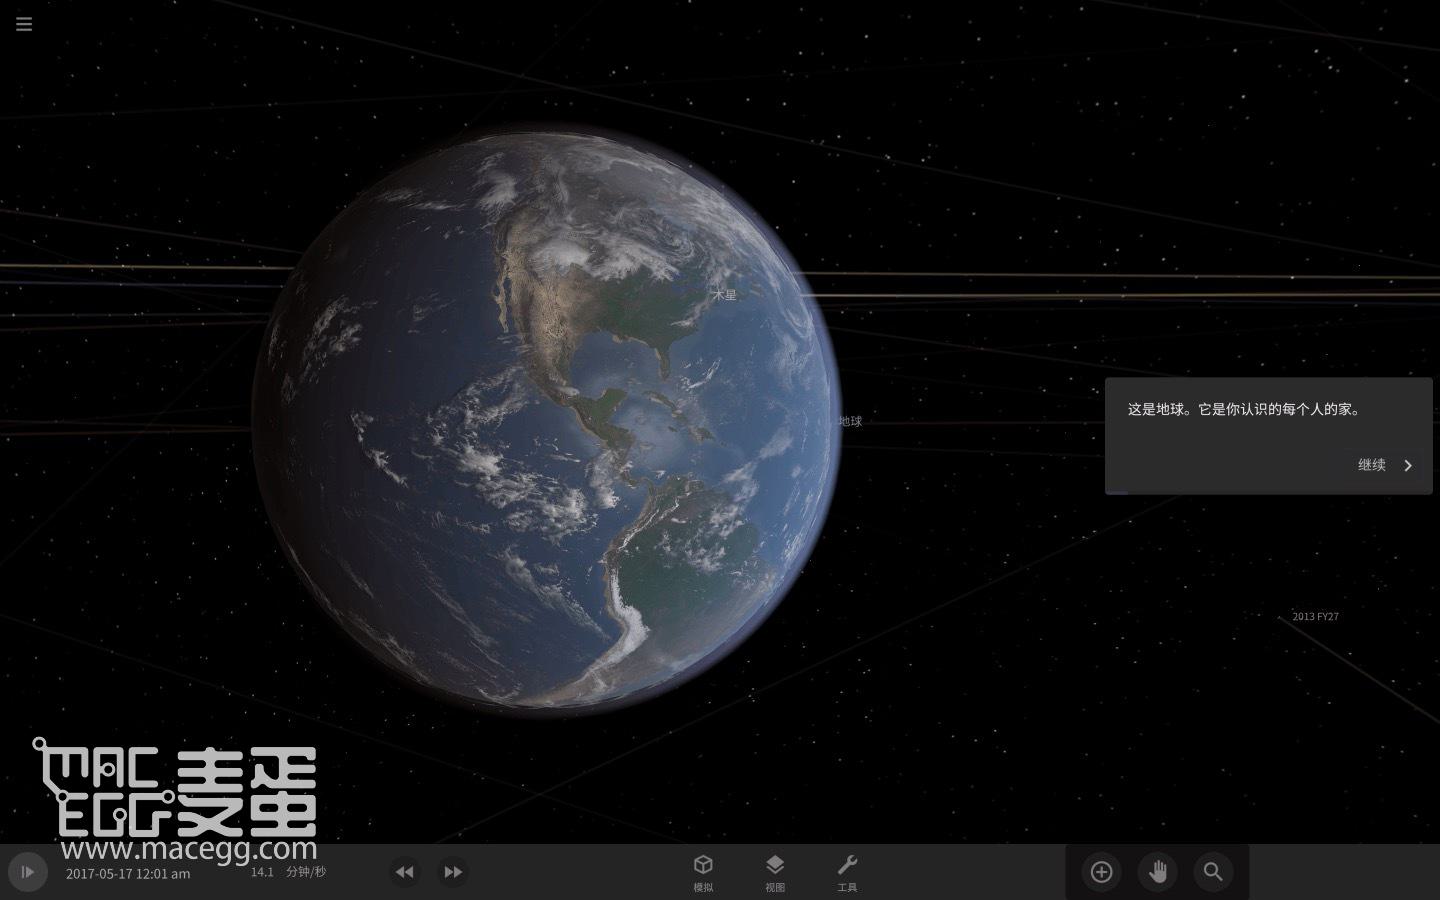This screenshot has width=1440, height=900.
Task: Select the hand move tool
Action: (1157, 872)
